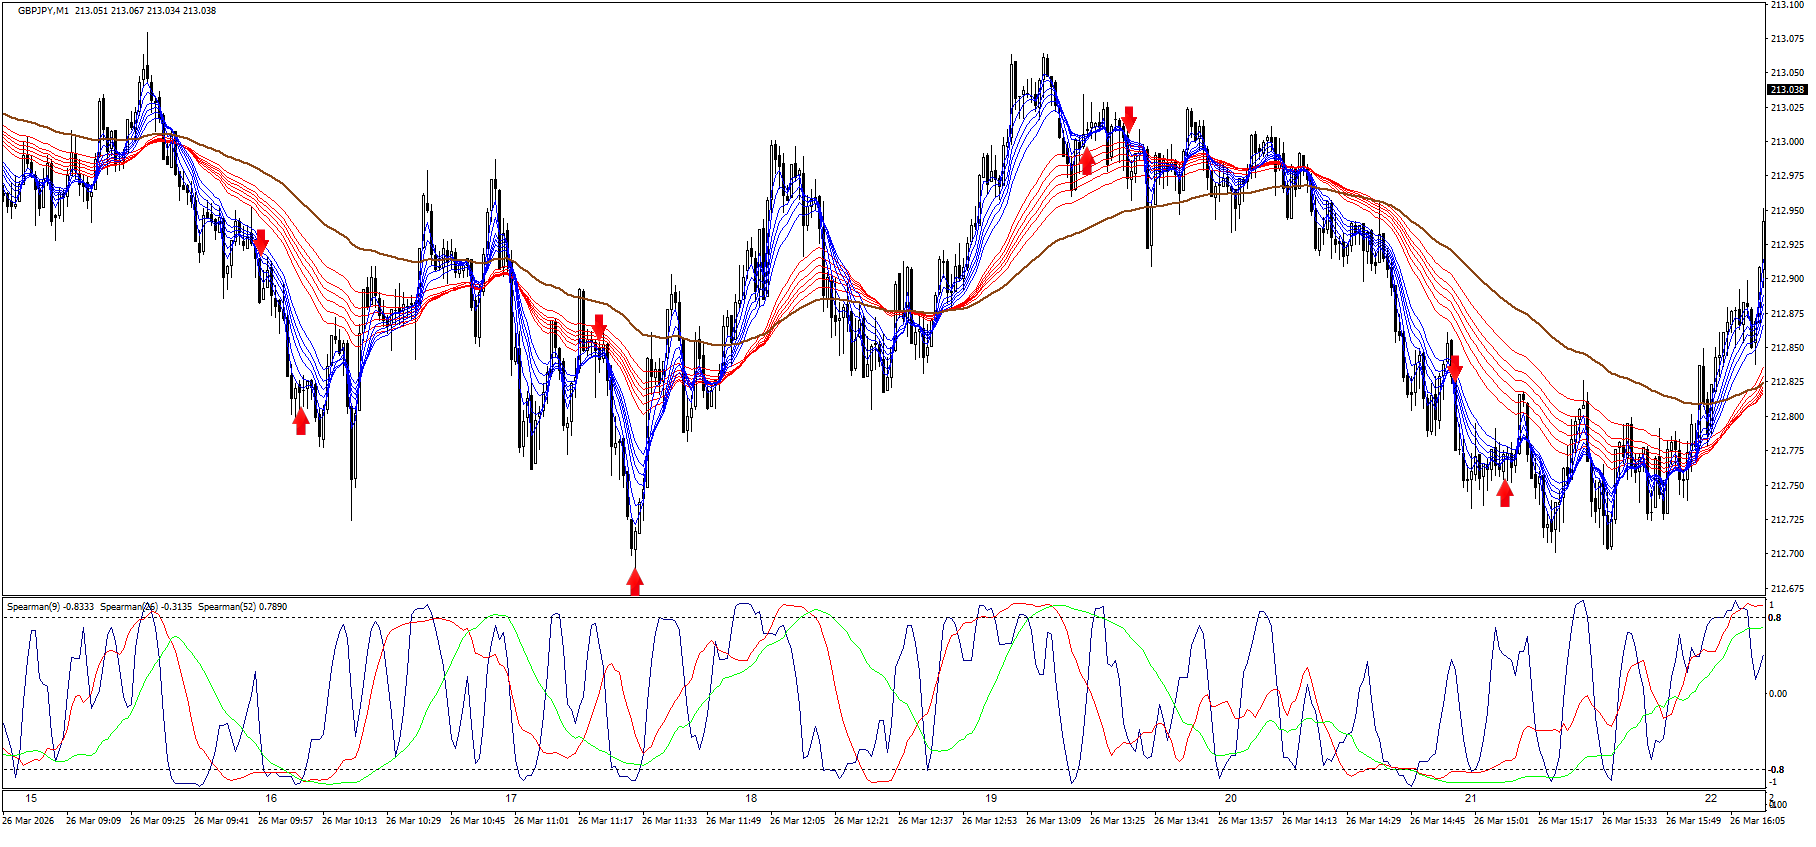1816x847 pixels.
Task: Click the GBPJPY,M1 chart title label
Action: pyautogui.click(x=44, y=11)
